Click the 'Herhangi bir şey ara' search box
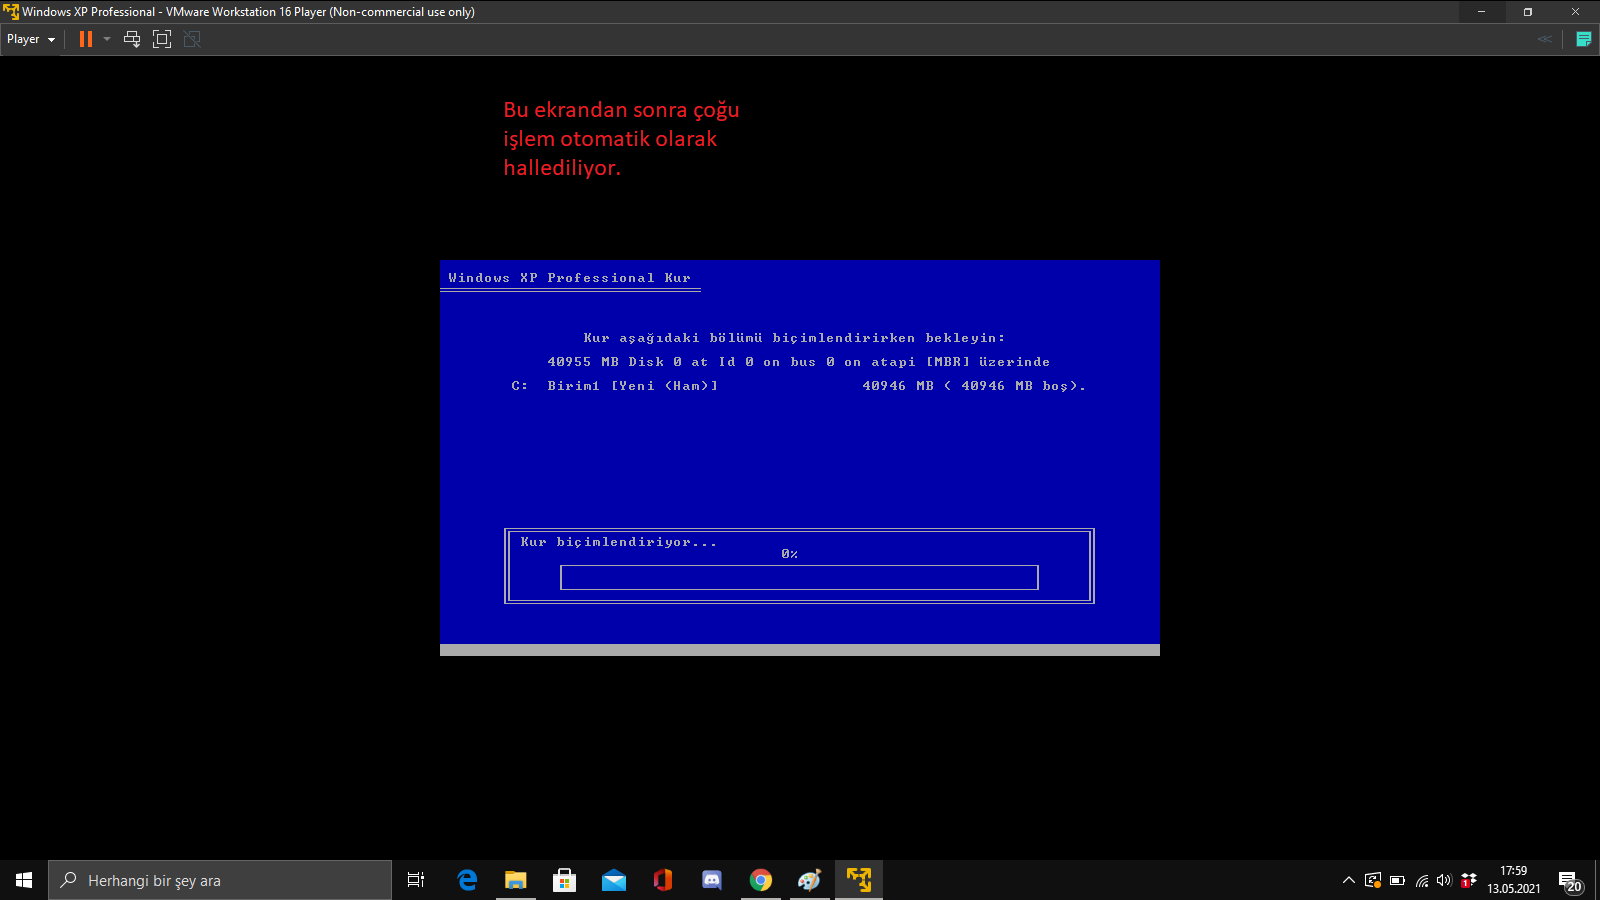 pyautogui.click(x=220, y=880)
